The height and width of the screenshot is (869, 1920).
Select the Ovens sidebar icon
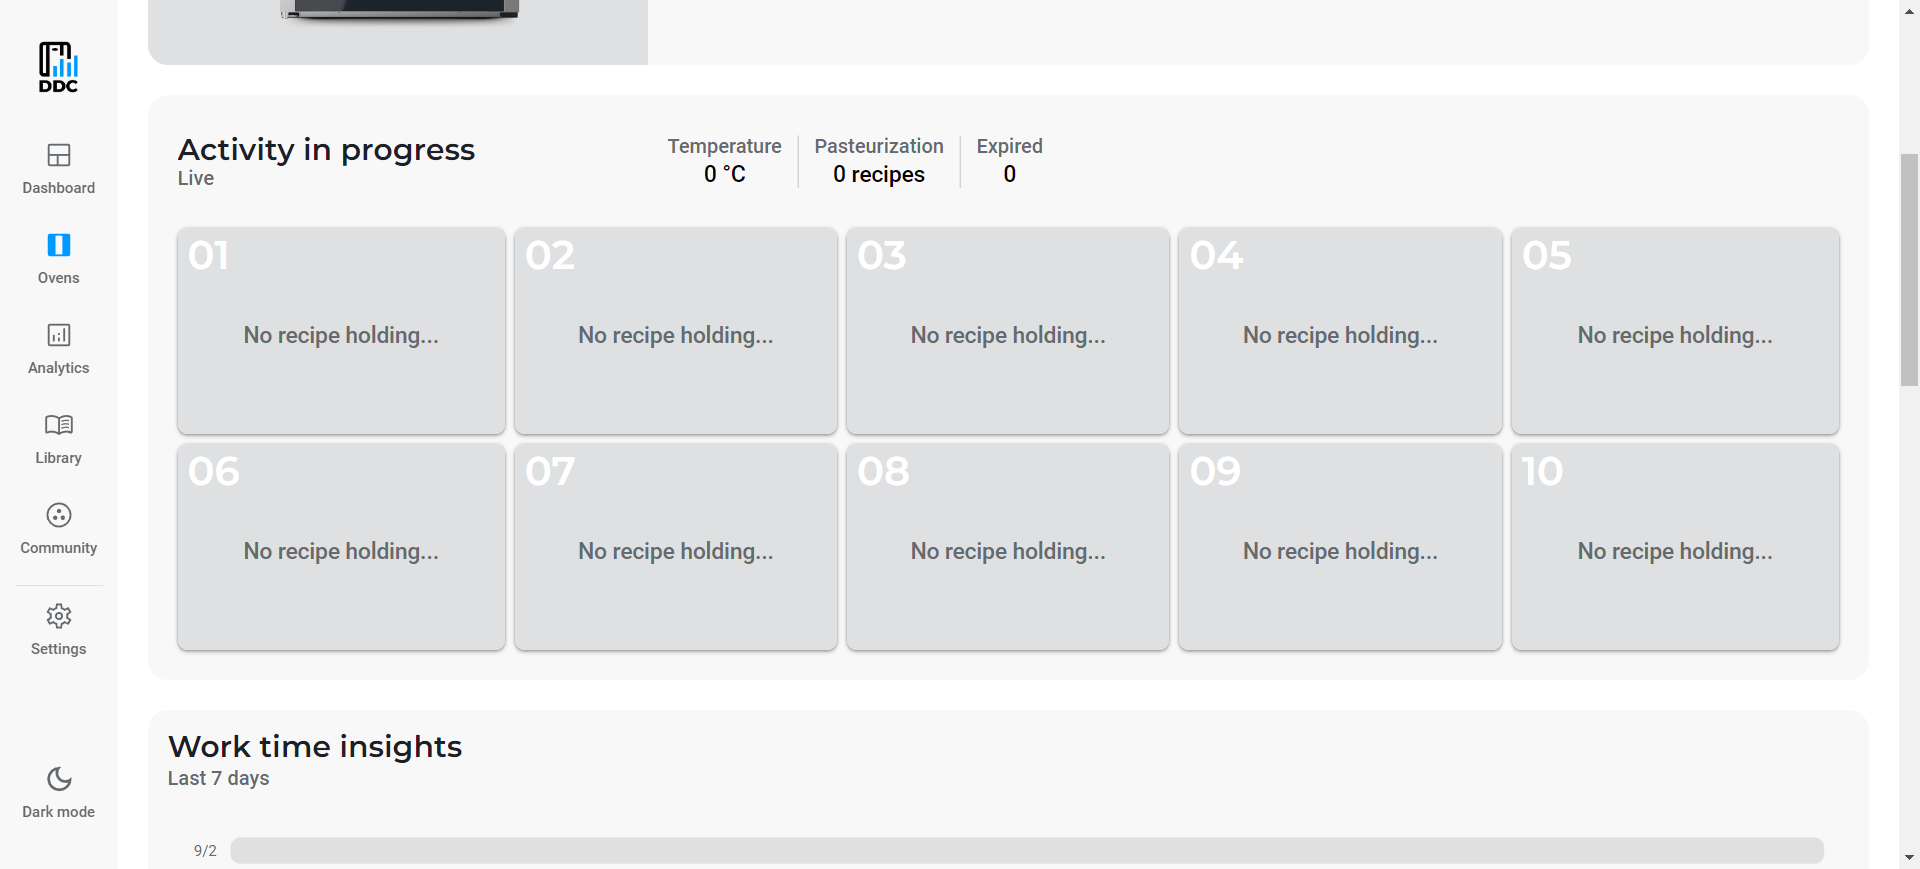click(59, 246)
